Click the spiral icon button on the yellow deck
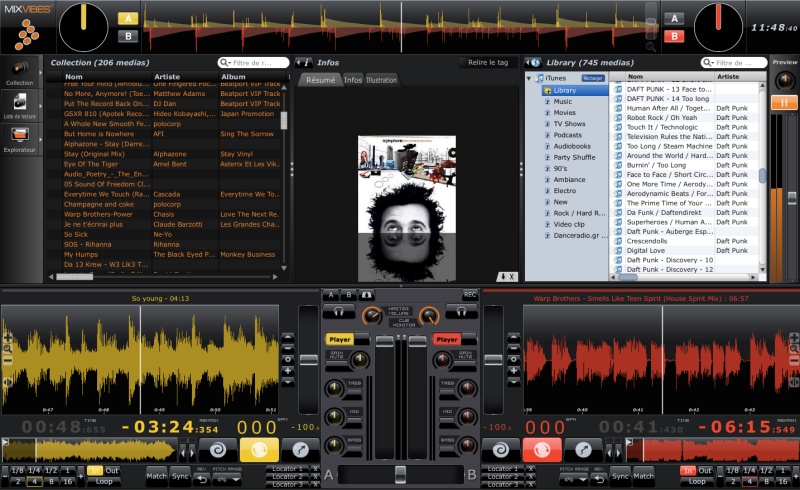Image resolution: width=800 pixels, height=490 pixels. tap(219, 450)
